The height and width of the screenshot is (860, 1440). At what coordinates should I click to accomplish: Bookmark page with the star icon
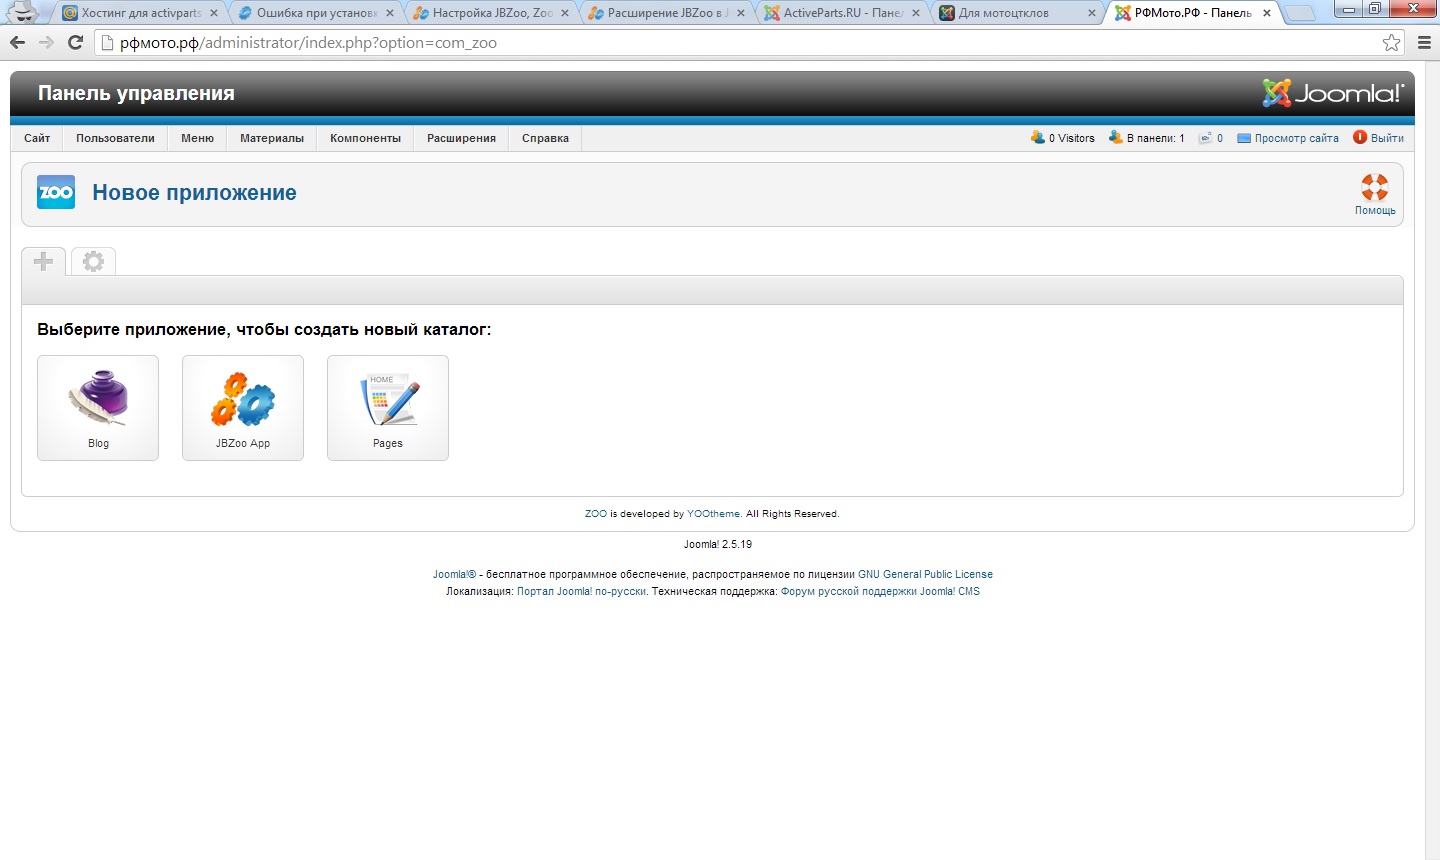click(1391, 43)
